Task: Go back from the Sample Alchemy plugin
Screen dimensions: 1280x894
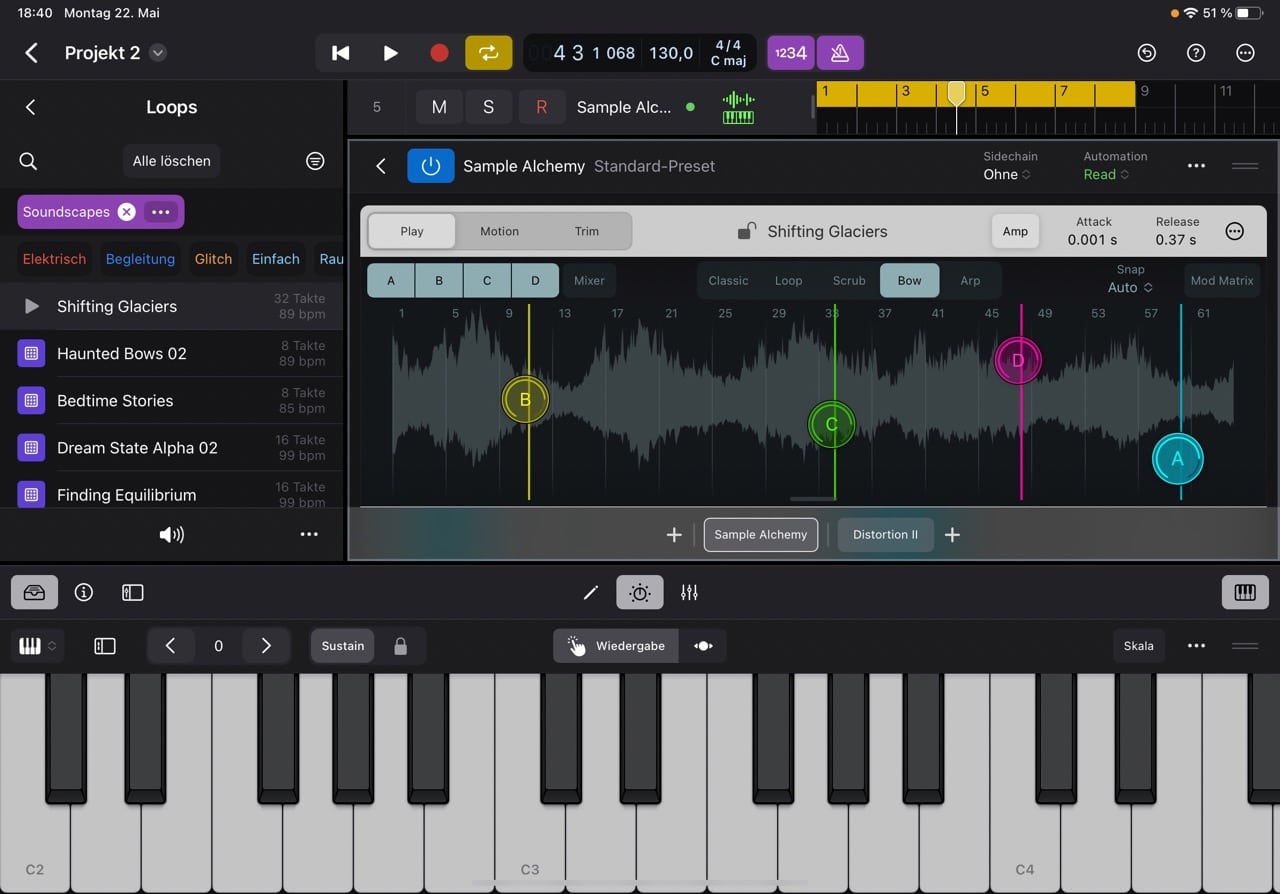Action: 381,166
